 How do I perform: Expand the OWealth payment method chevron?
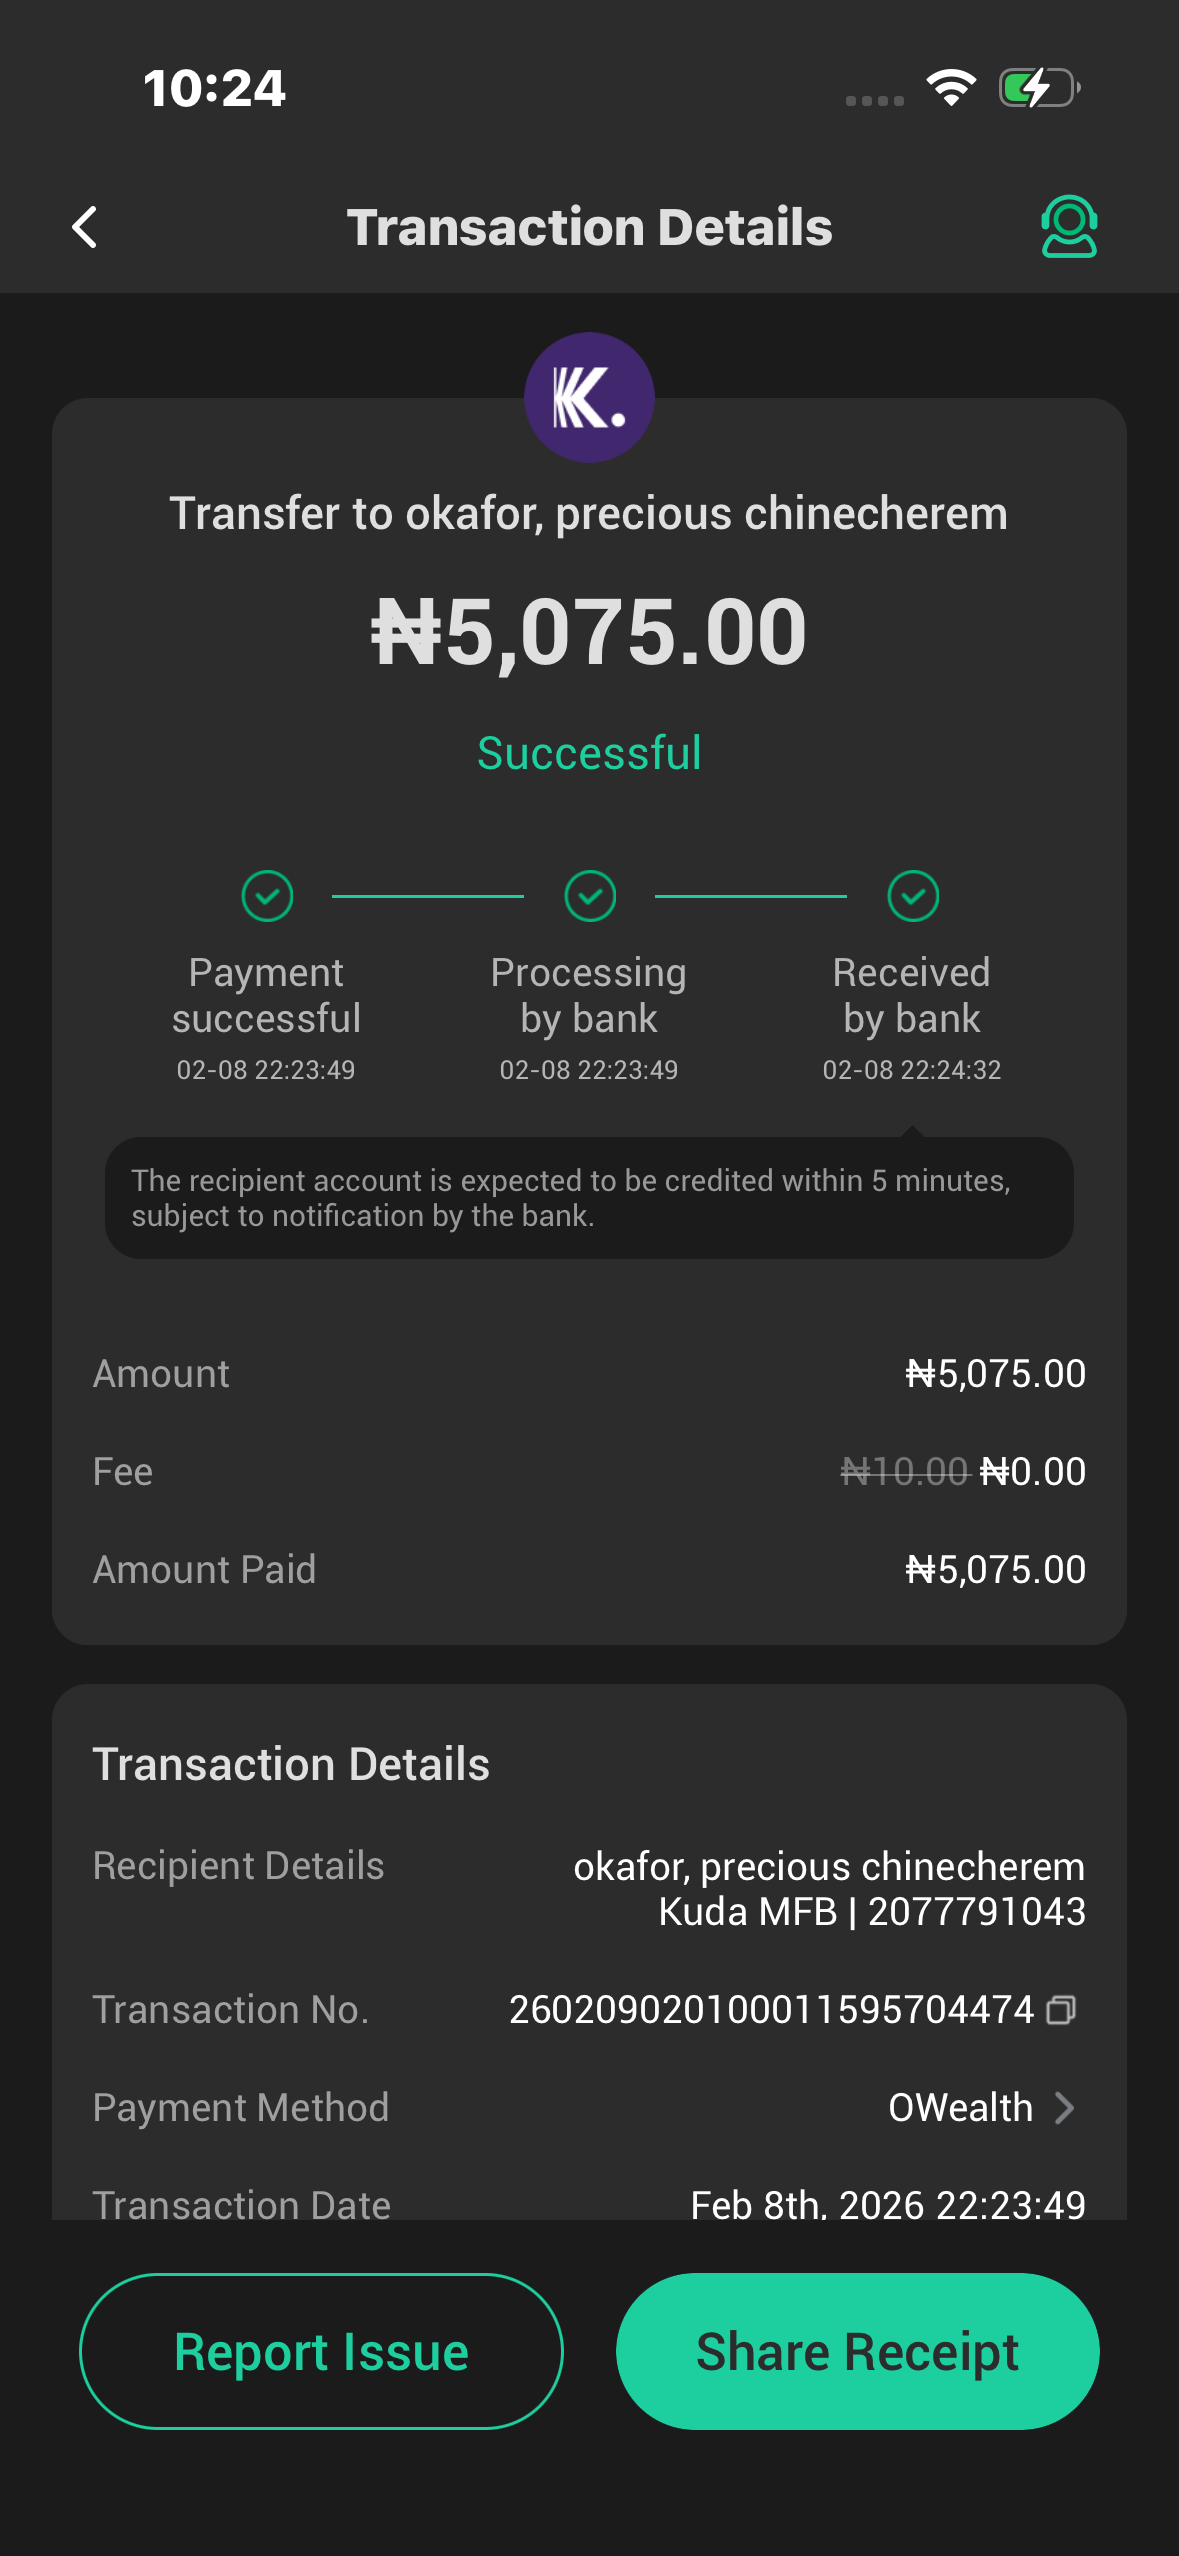[x=1065, y=2108]
